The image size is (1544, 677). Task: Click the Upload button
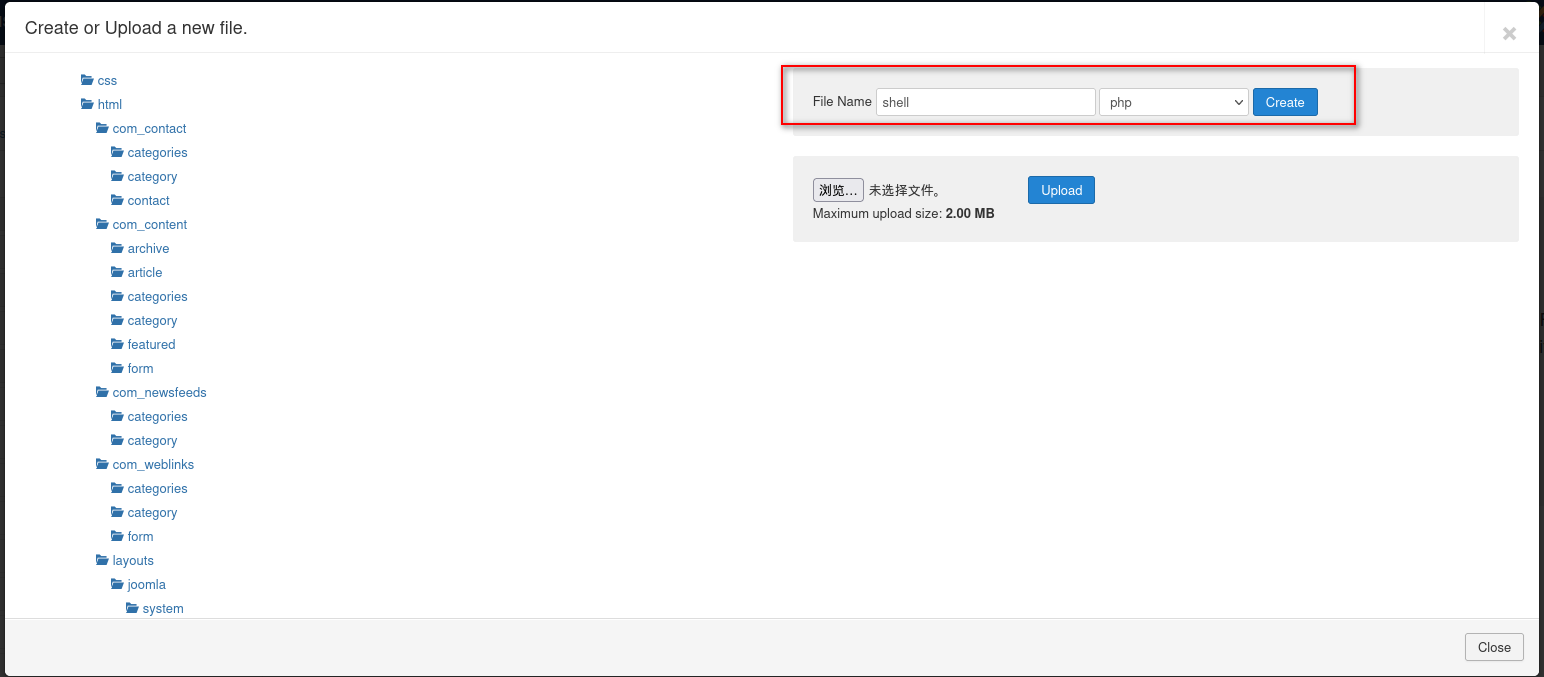(1061, 190)
